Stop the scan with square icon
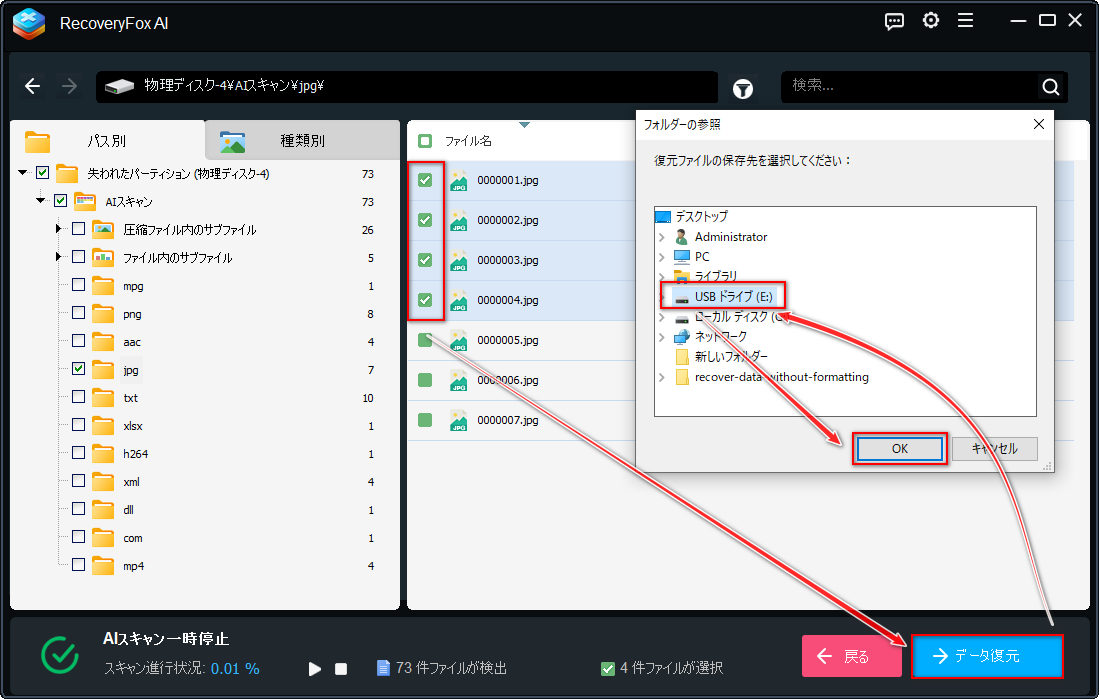 click(341, 669)
